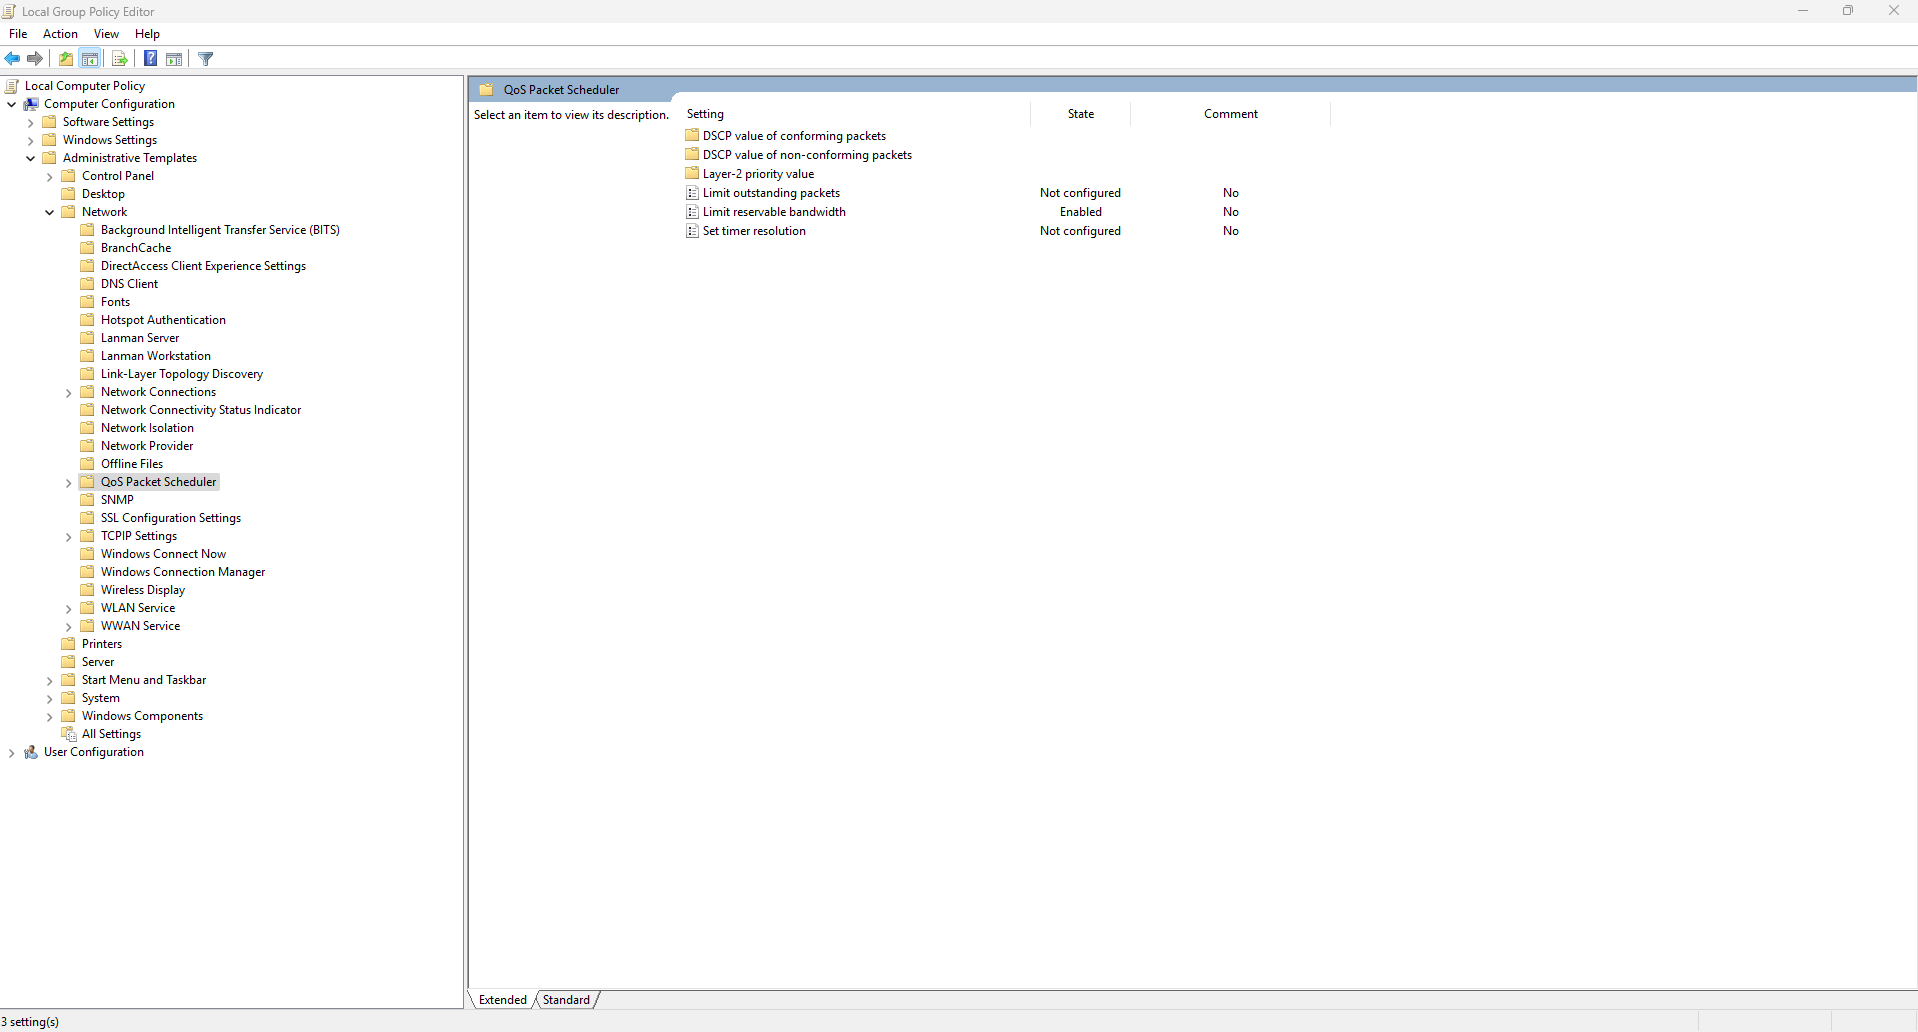
Task: Click the Filter funnel toolbar icon
Action: coord(206,59)
